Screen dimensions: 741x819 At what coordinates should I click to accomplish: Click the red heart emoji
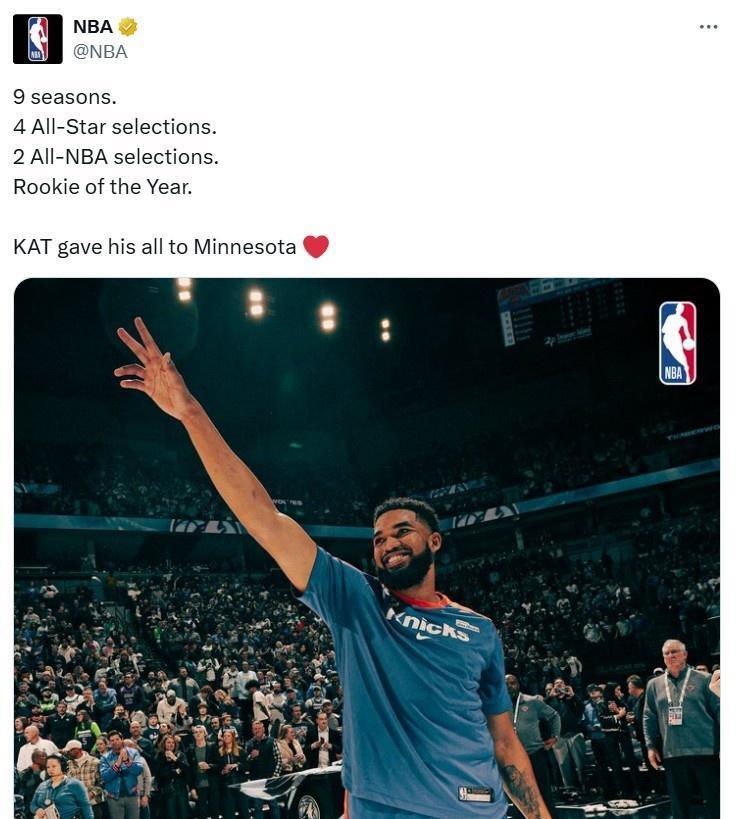point(316,246)
